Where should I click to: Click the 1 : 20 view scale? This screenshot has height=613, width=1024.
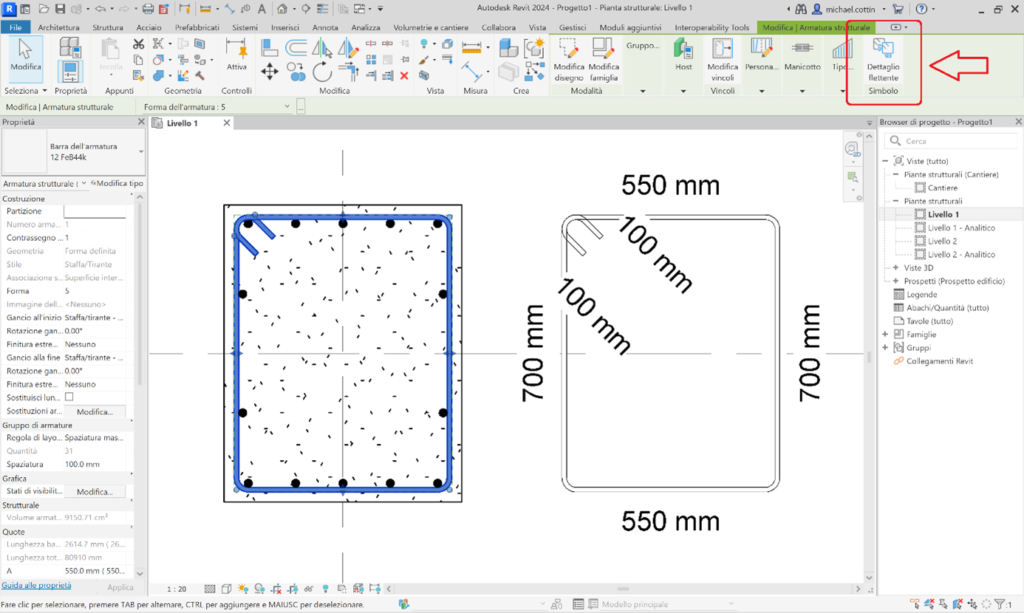(x=176, y=589)
